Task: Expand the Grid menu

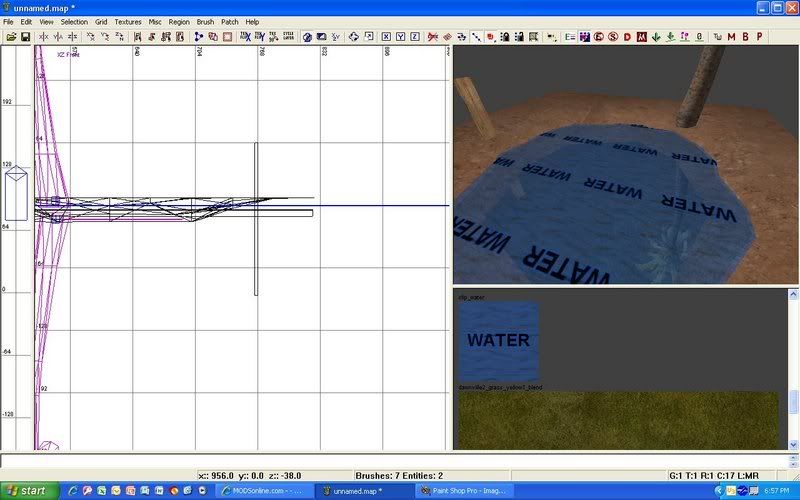Action: [x=101, y=21]
